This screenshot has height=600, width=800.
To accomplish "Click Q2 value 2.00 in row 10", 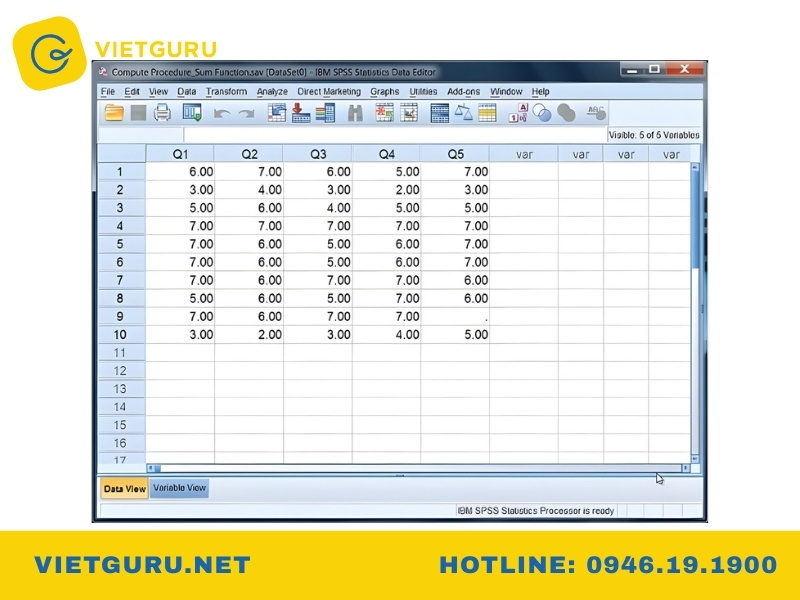I will [249, 335].
